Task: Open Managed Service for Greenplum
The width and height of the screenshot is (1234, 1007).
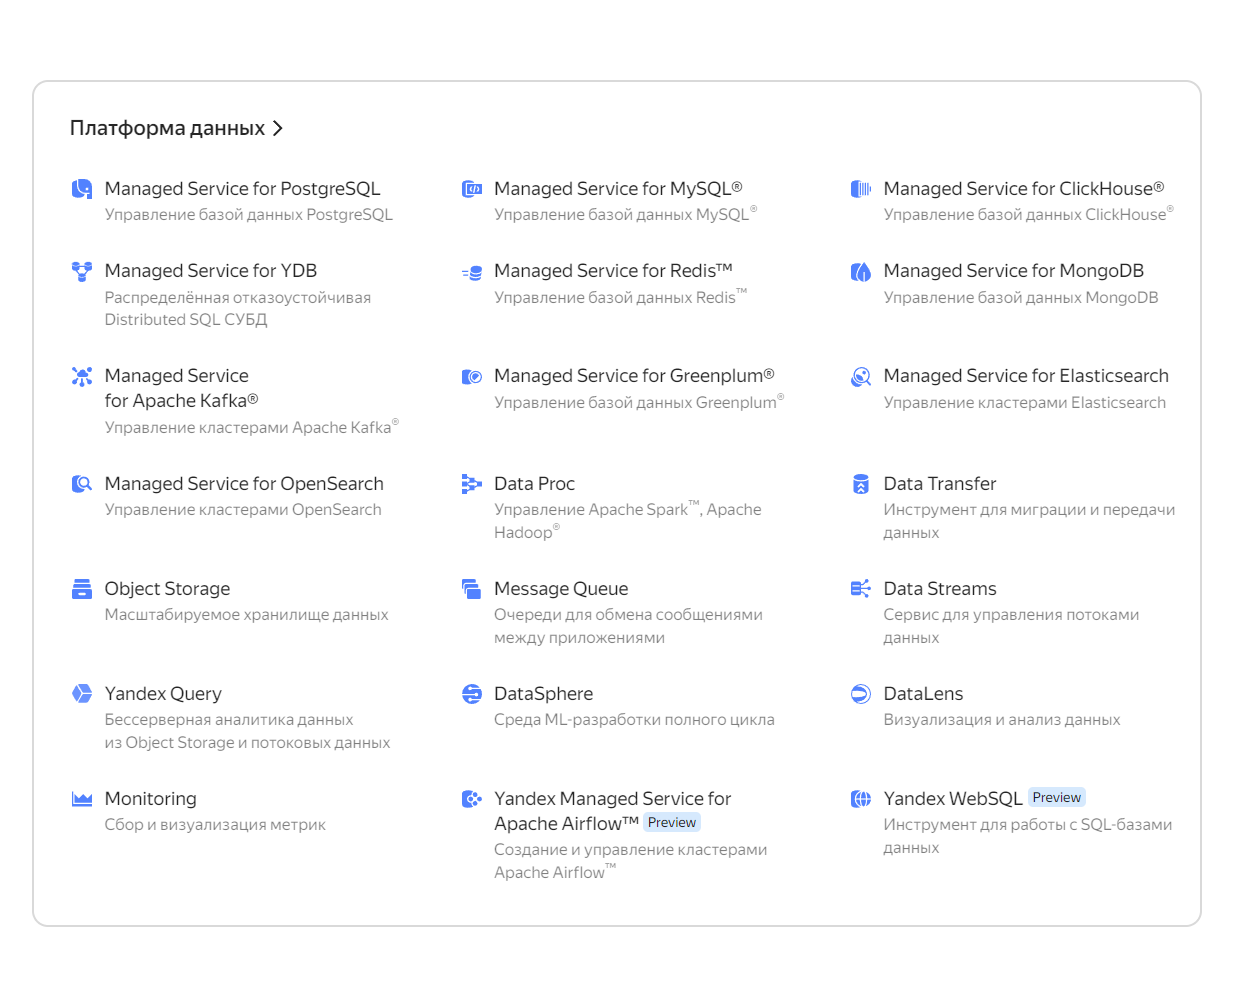Action: click(634, 375)
